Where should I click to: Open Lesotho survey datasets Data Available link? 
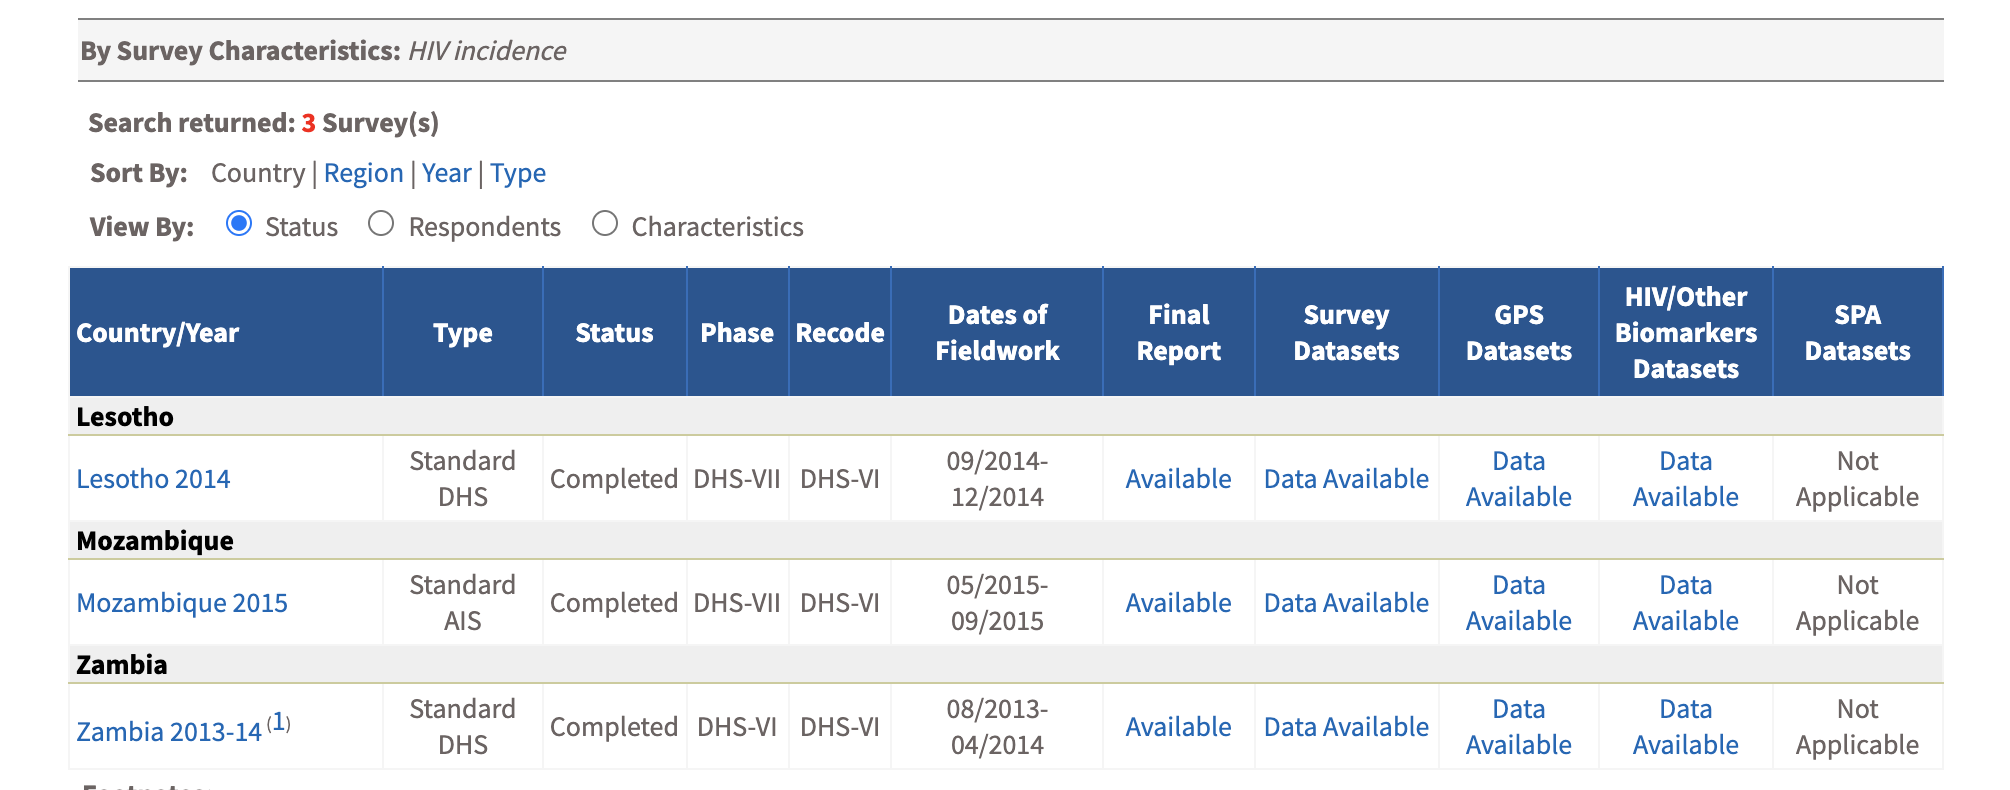tap(1346, 479)
